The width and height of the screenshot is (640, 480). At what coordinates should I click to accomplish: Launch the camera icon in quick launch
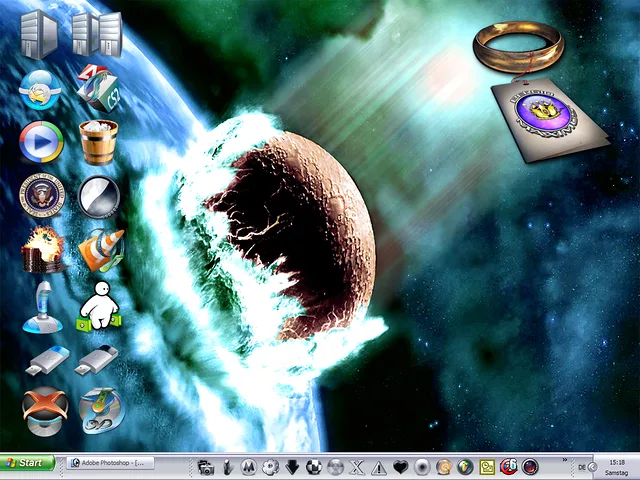(206, 467)
